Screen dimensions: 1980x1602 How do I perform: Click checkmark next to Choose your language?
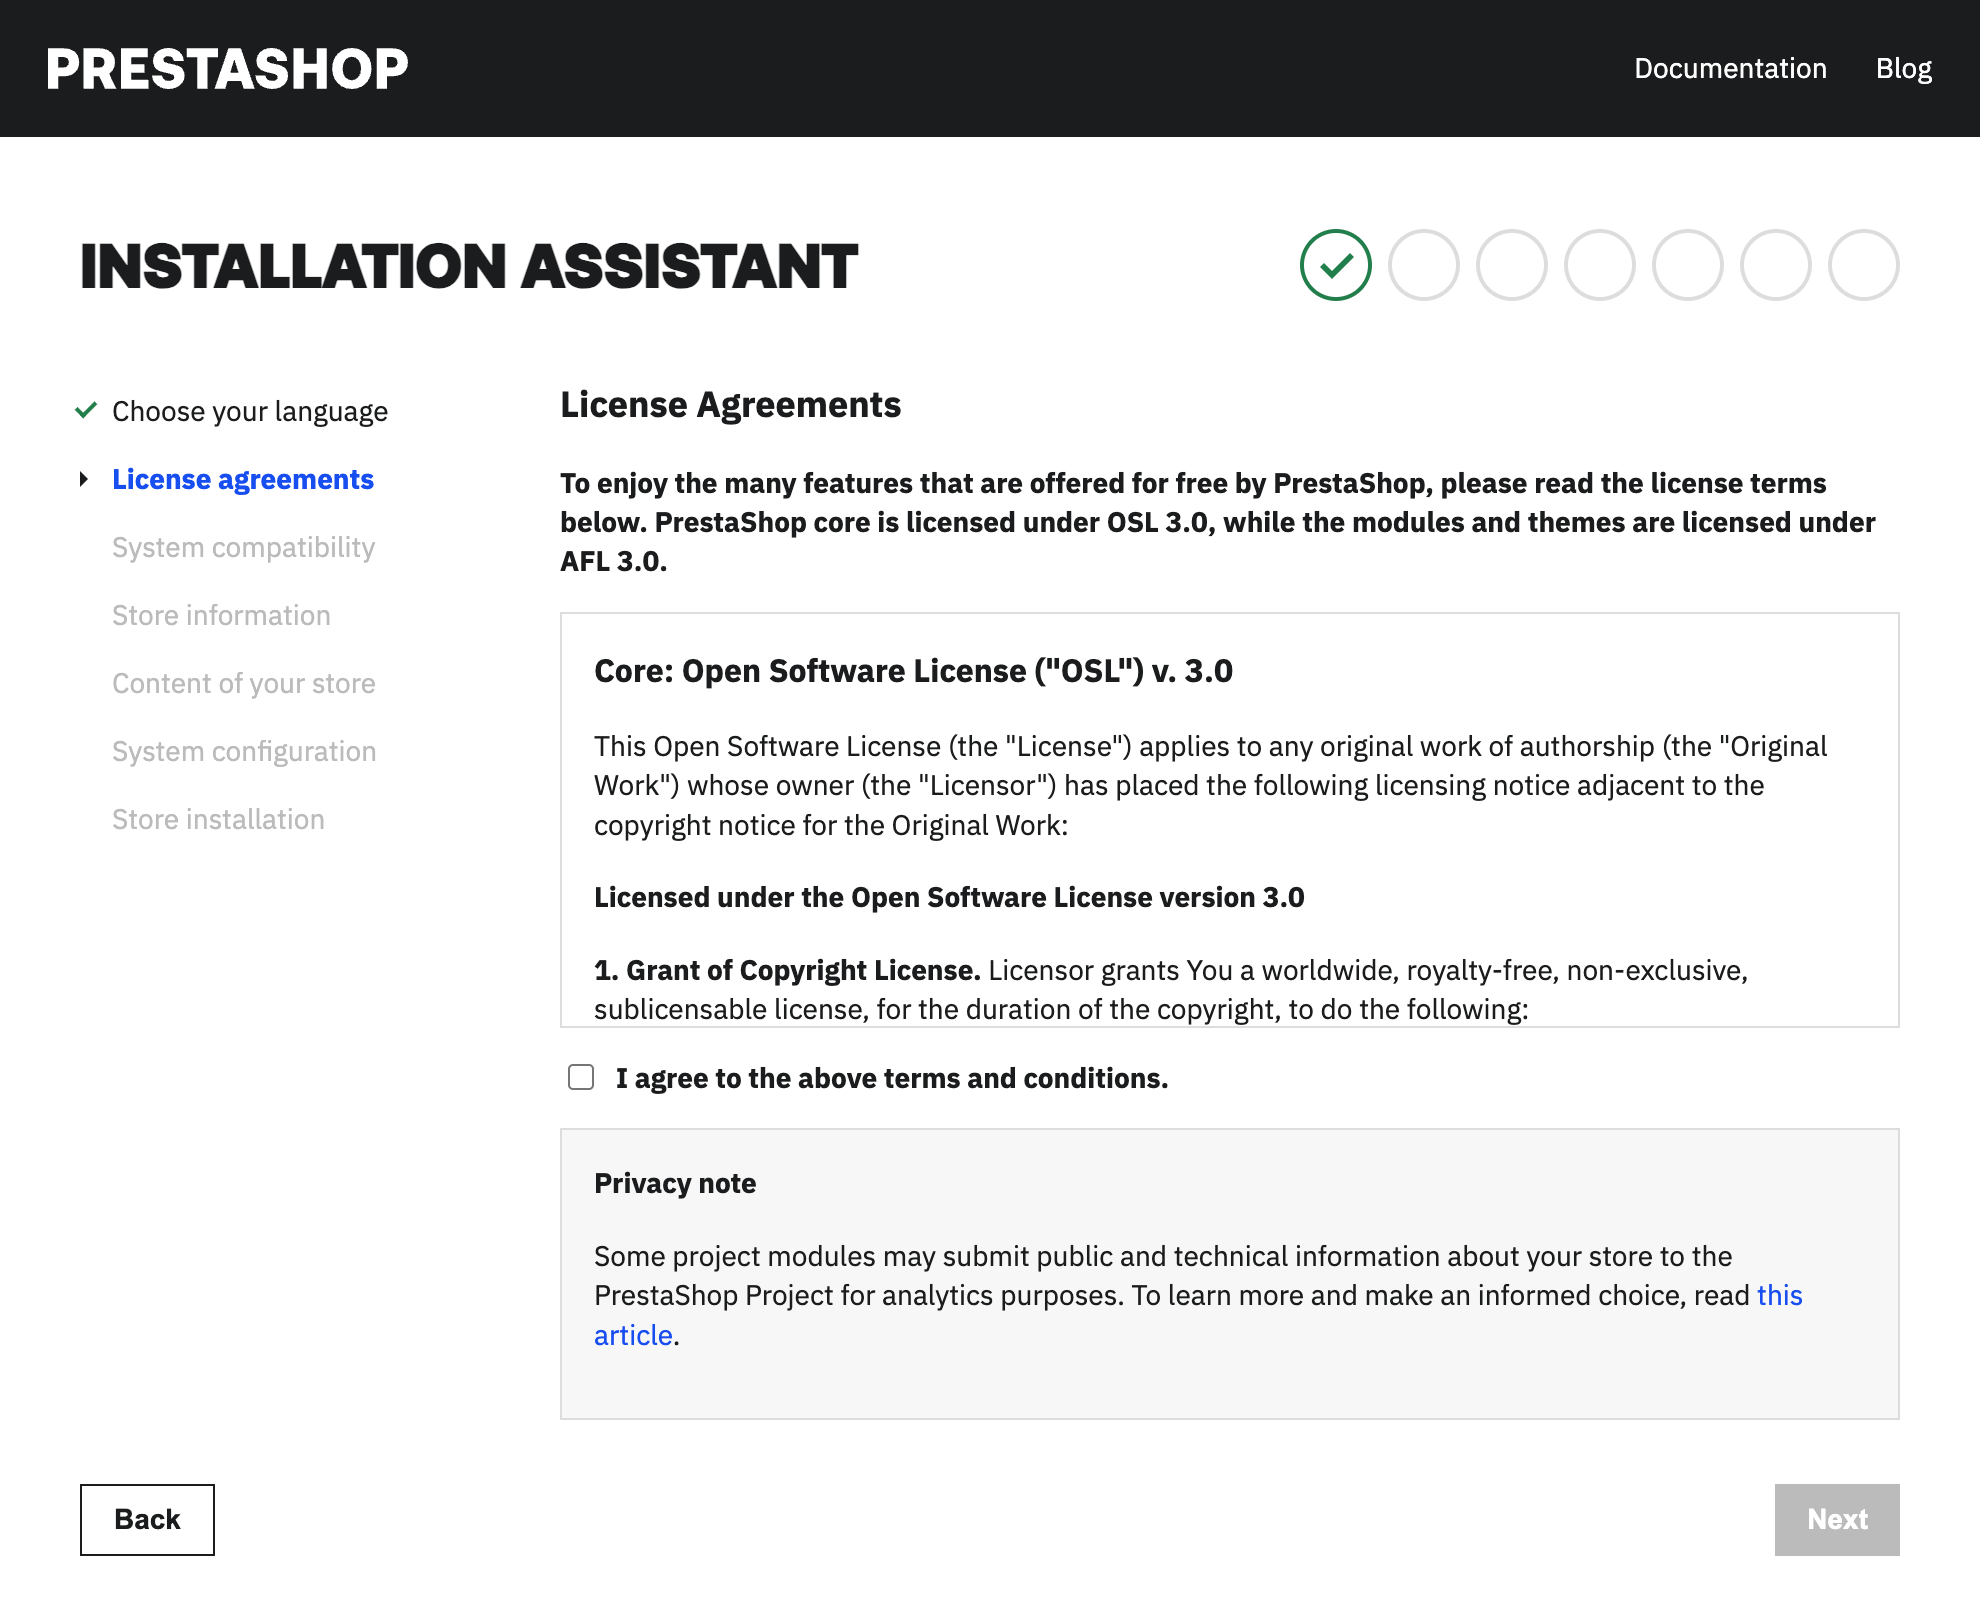[86, 410]
